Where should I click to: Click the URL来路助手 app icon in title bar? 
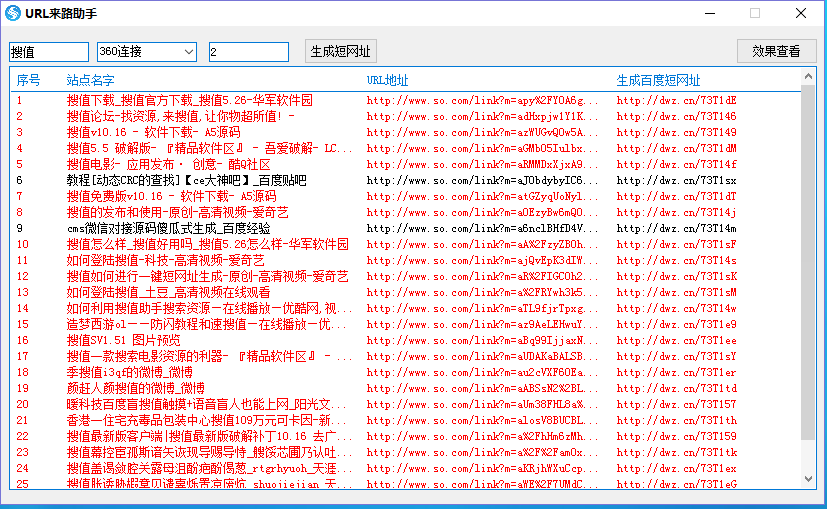pyautogui.click(x=13, y=13)
